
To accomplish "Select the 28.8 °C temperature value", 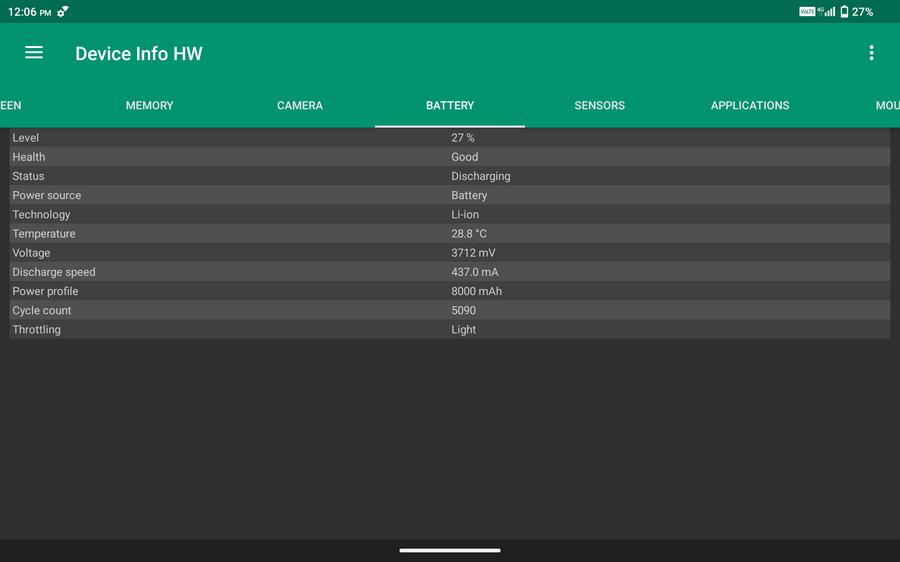I will [x=469, y=234].
